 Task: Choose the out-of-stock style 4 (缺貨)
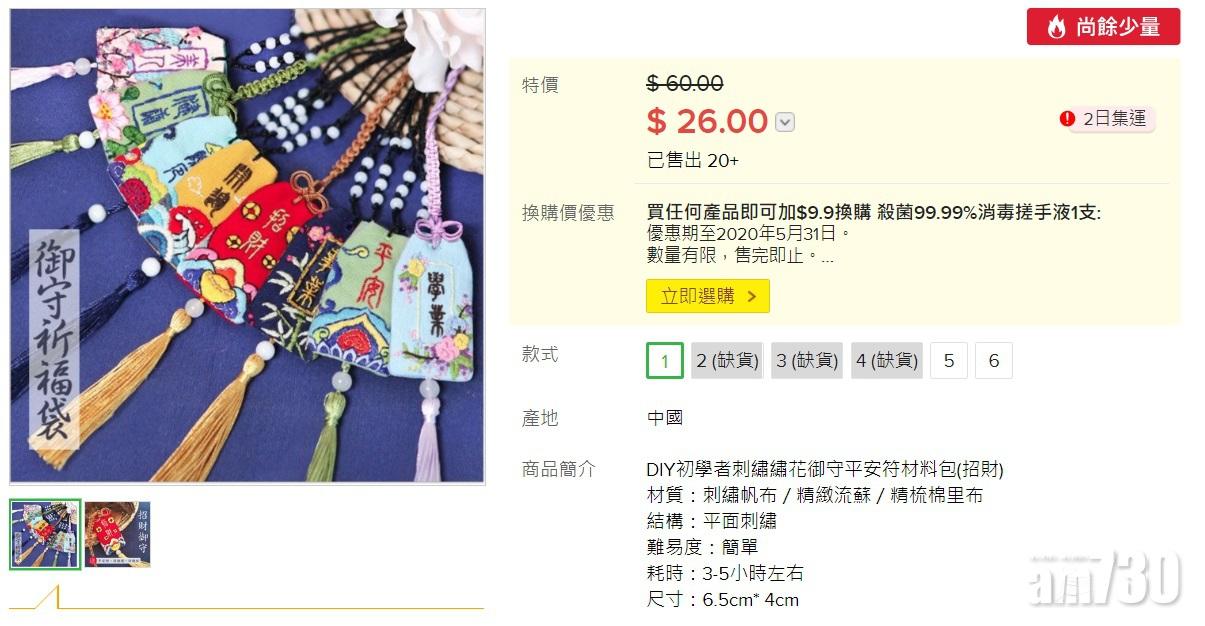pos(887,361)
